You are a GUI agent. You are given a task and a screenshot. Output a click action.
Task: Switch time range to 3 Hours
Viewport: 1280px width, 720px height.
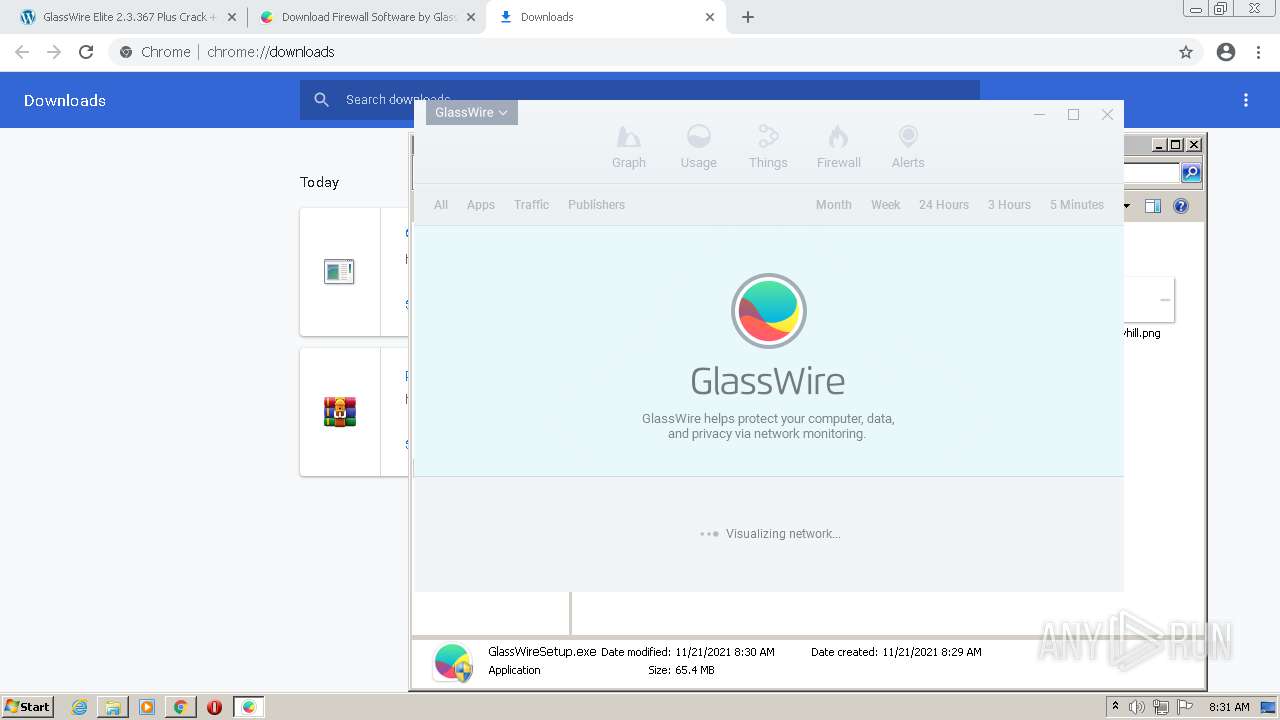coord(1009,205)
